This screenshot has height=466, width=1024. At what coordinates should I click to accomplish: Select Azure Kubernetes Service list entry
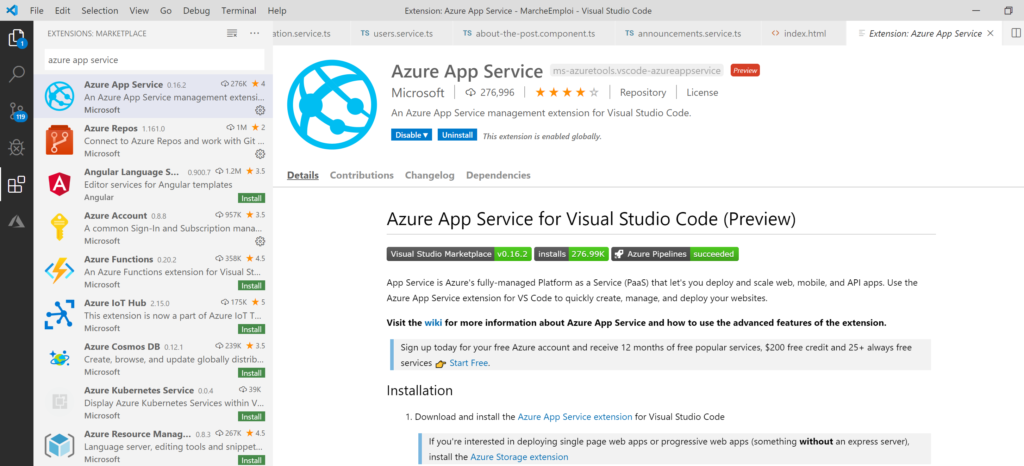[x=153, y=402]
